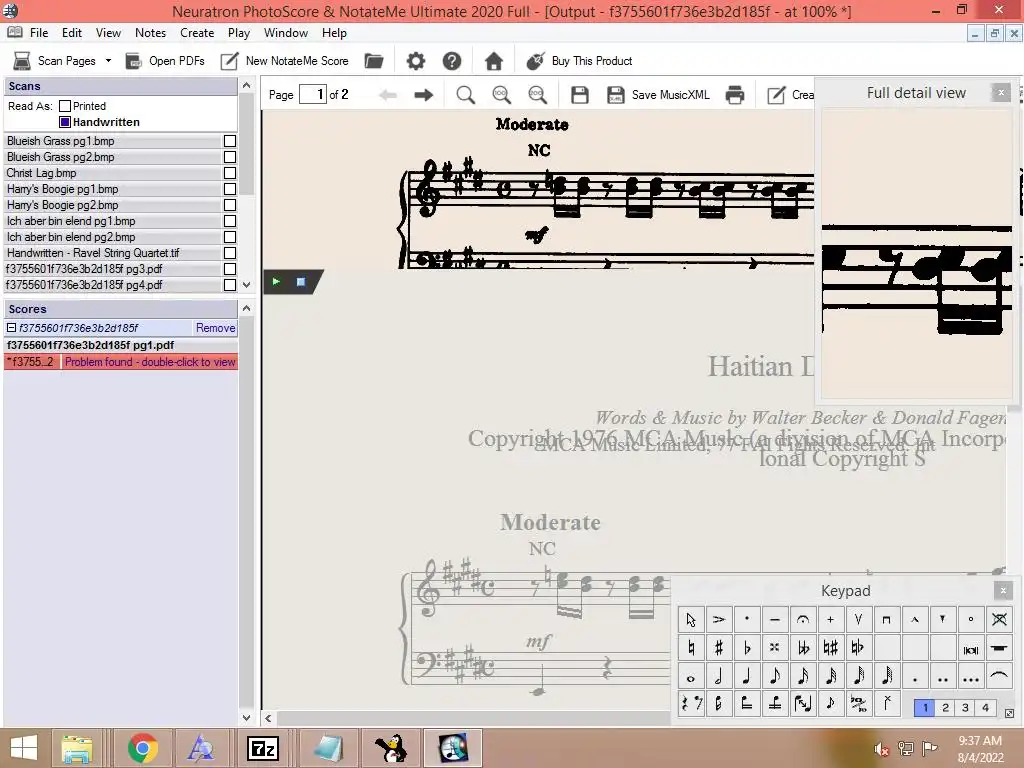Image resolution: width=1024 pixels, height=768 pixels.
Task: Close the Keypad panel
Action: click(x=1003, y=591)
